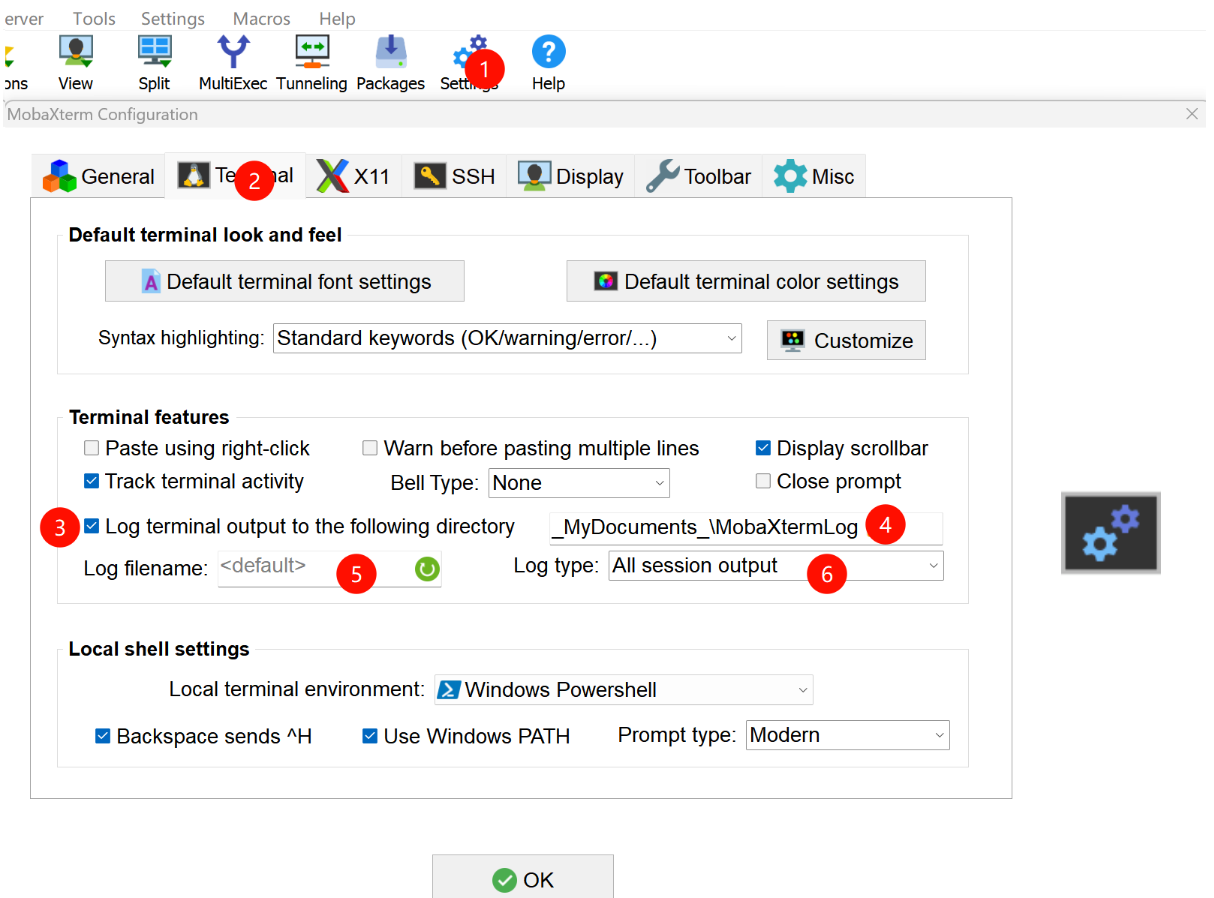Confirm configuration with the OK button
The height and width of the screenshot is (898, 1214).
point(523,879)
